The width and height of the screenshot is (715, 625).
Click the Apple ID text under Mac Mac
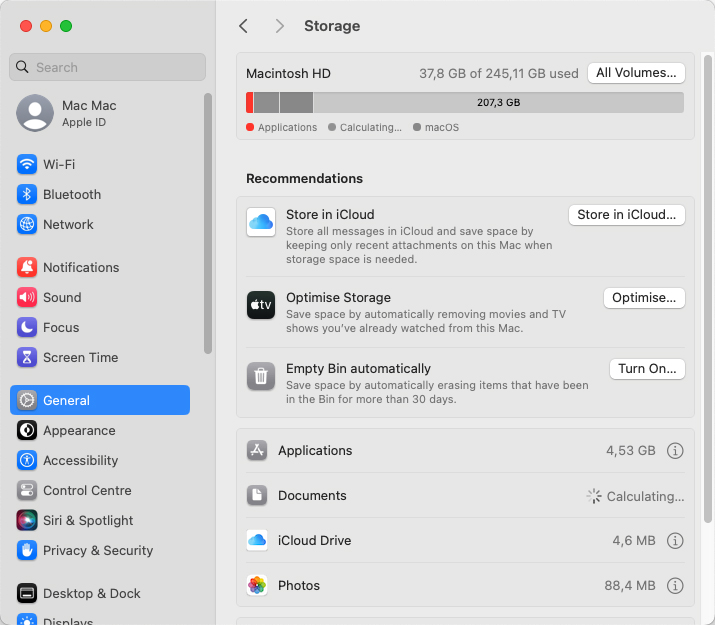pyautogui.click(x=84, y=122)
